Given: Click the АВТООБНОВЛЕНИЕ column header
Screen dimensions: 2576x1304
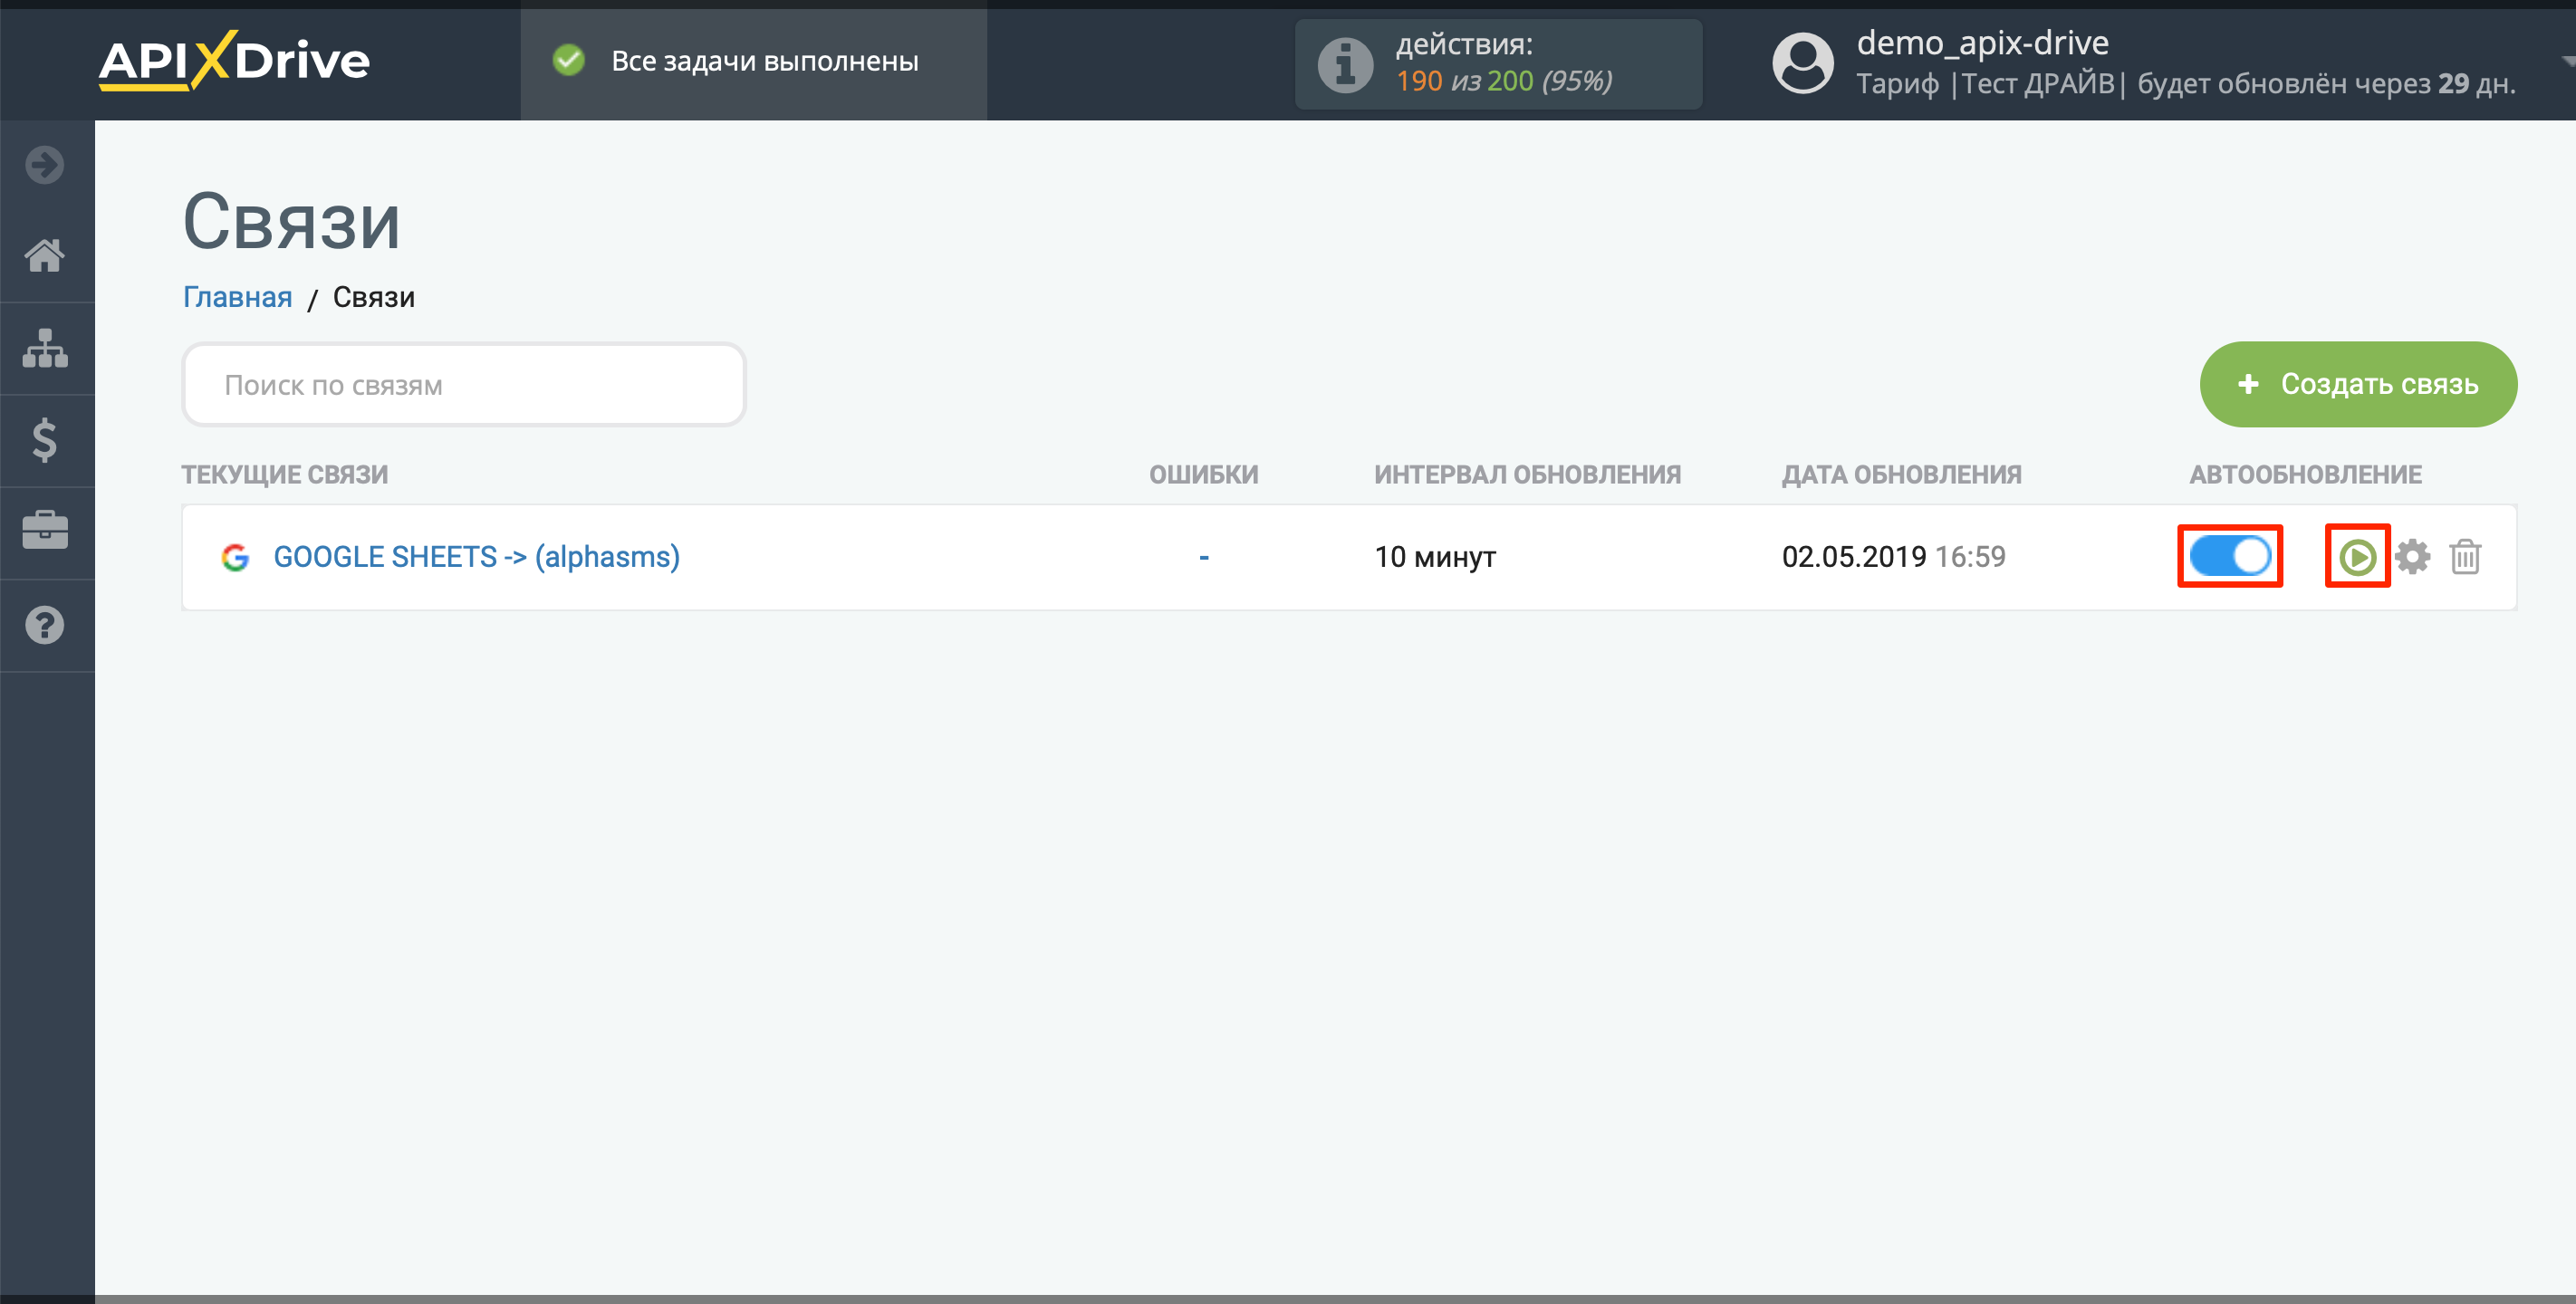Looking at the screenshot, I should coord(2305,475).
